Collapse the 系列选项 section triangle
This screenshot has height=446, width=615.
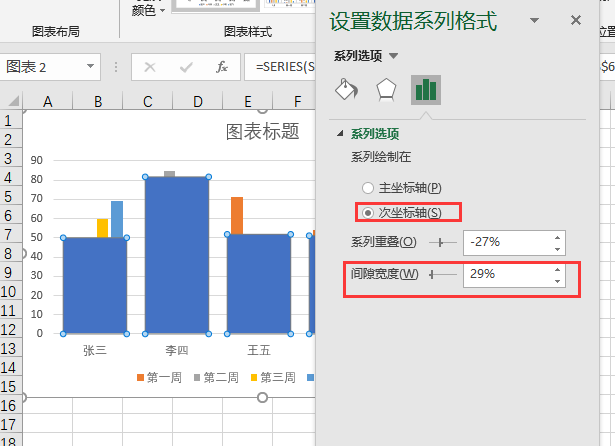click(x=340, y=134)
